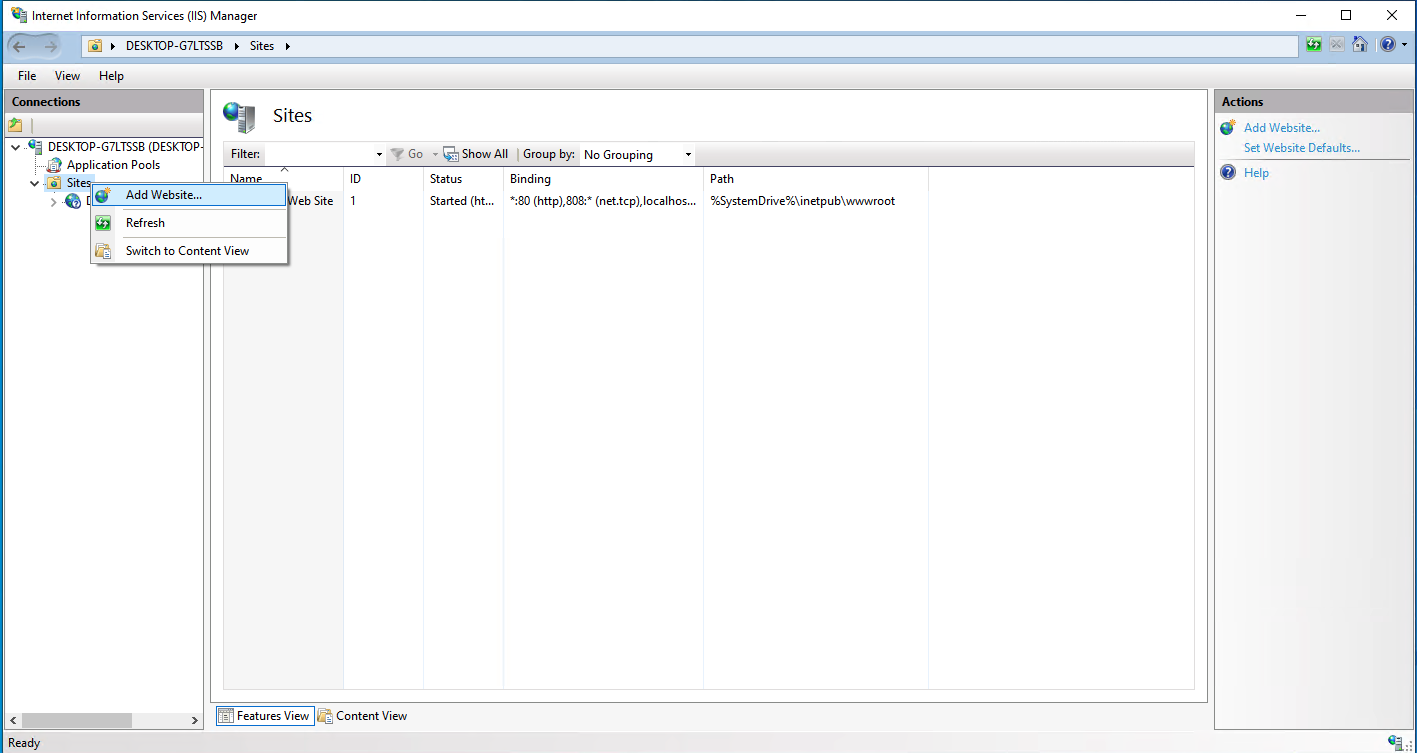Click the Connections scrollbar right arrow
Image resolution: width=1417 pixels, height=753 pixels.
click(x=195, y=720)
